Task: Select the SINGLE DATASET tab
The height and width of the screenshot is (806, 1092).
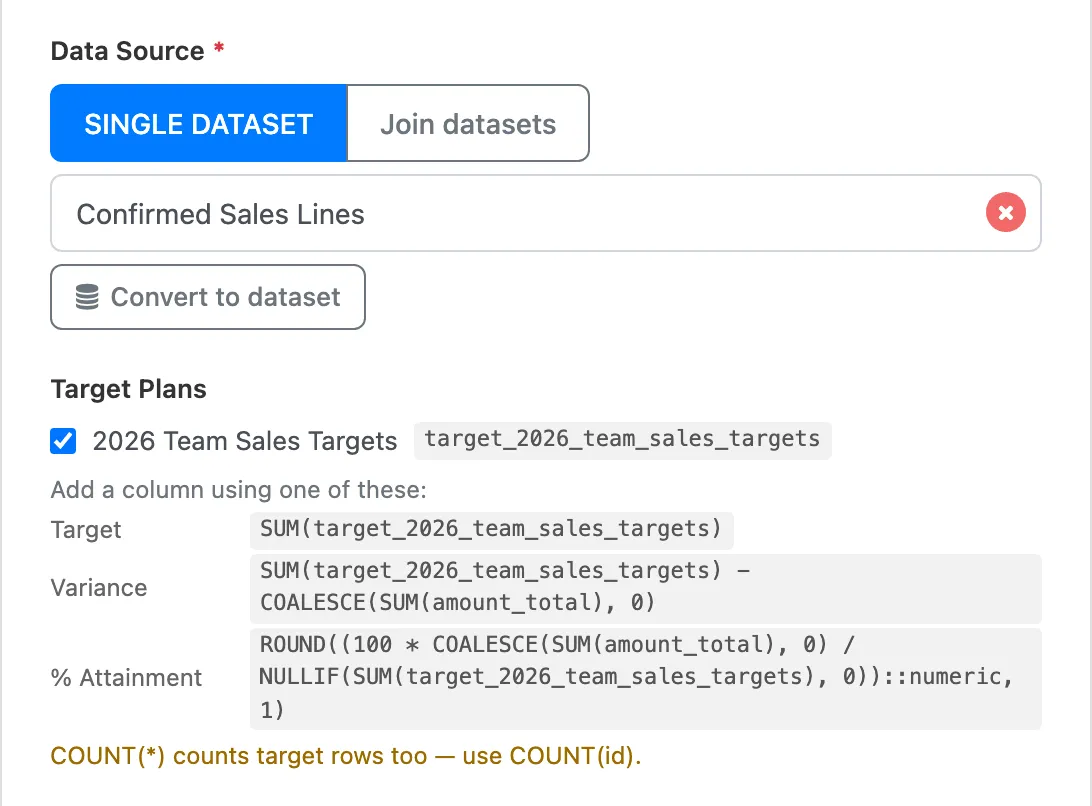Action: pyautogui.click(x=198, y=123)
